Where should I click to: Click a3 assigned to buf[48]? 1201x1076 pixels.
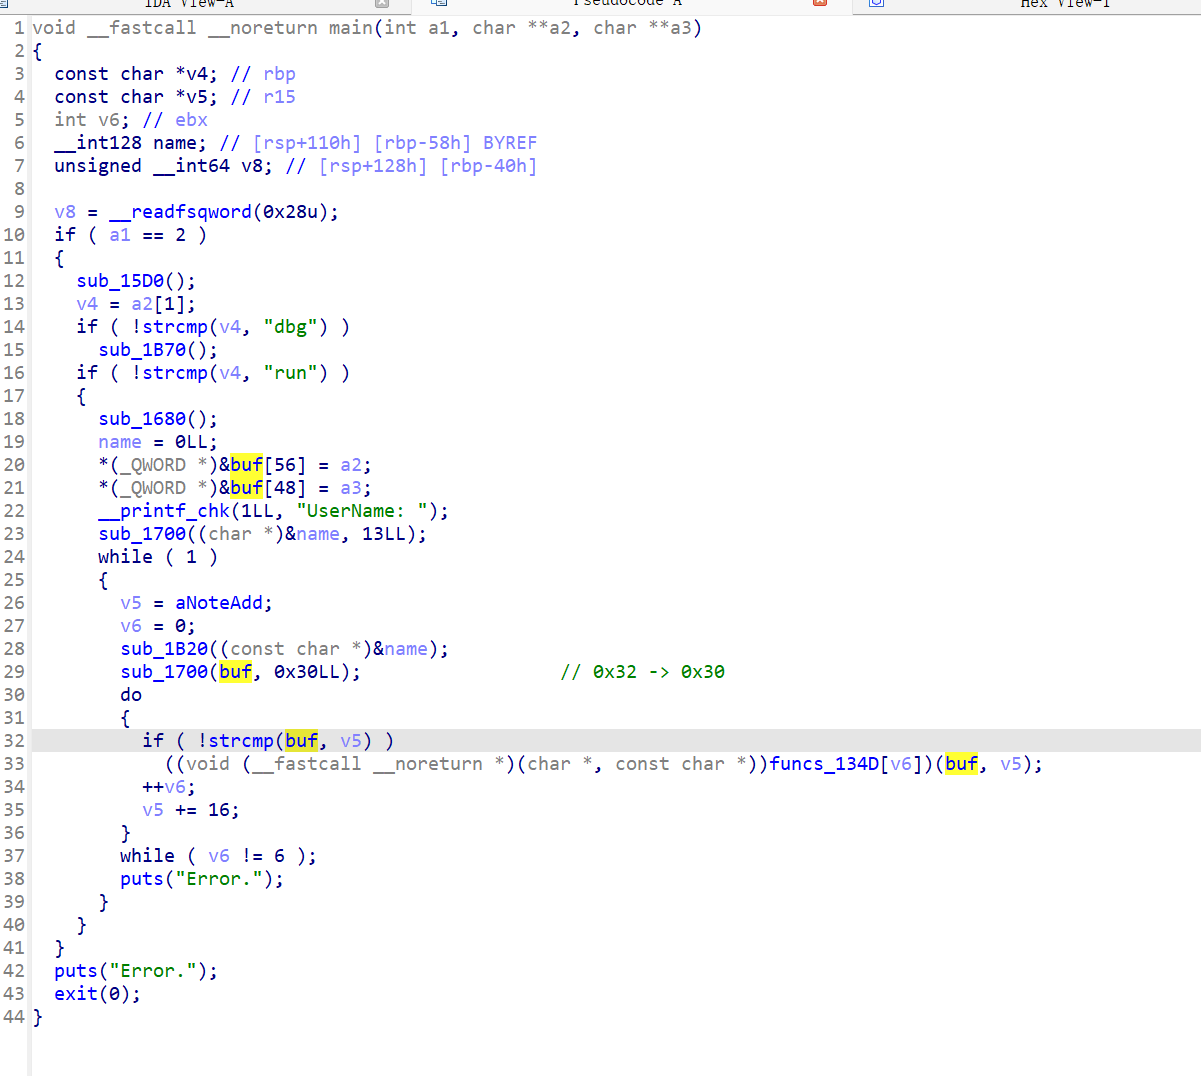[x=351, y=488]
